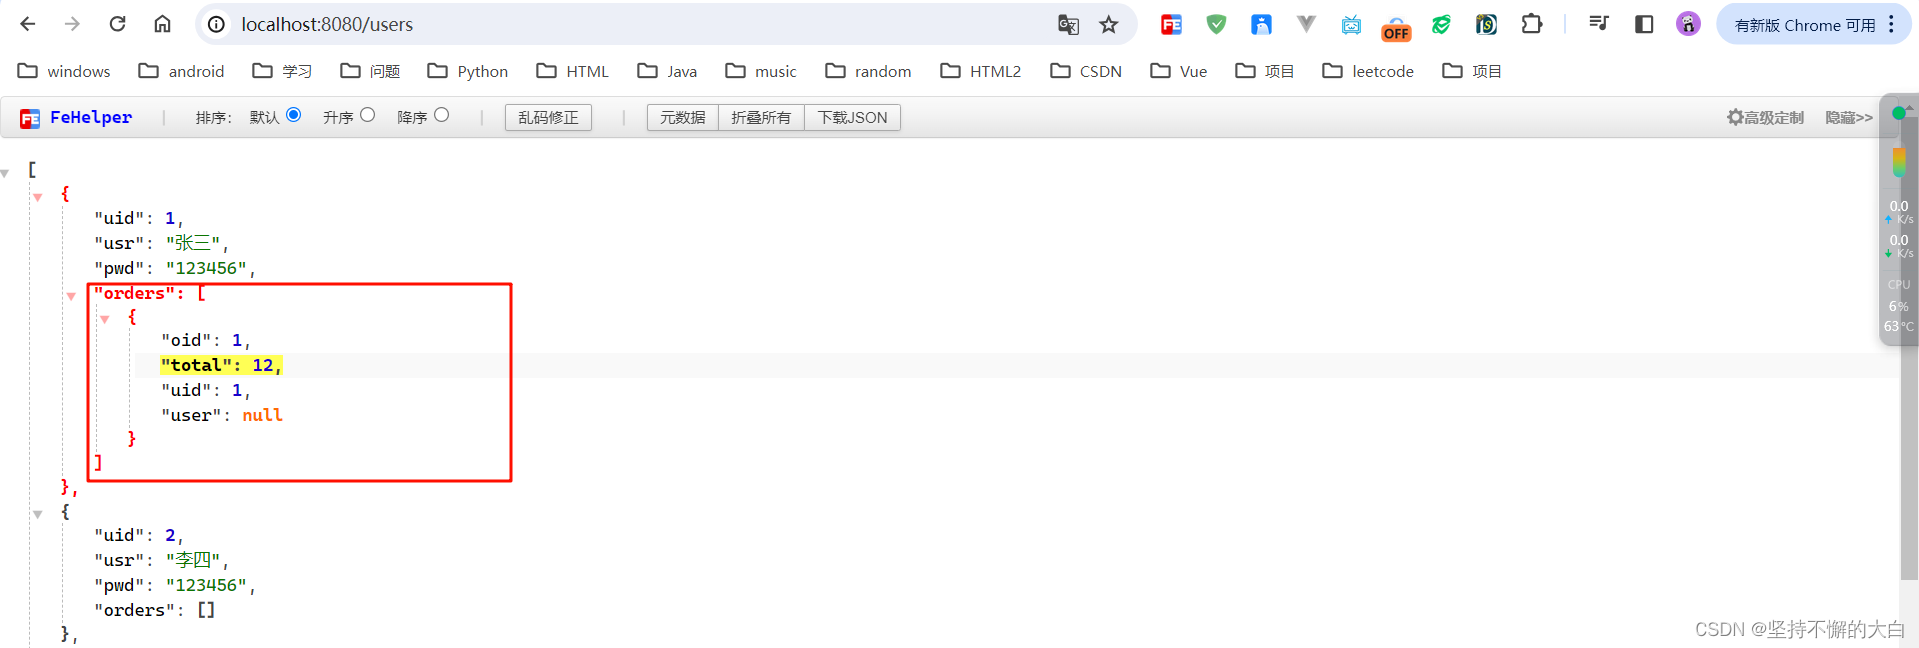Select 降序 descending sort radio
Image resolution: width=1919 pixels, height=648 pixels.
coord(442,115)
